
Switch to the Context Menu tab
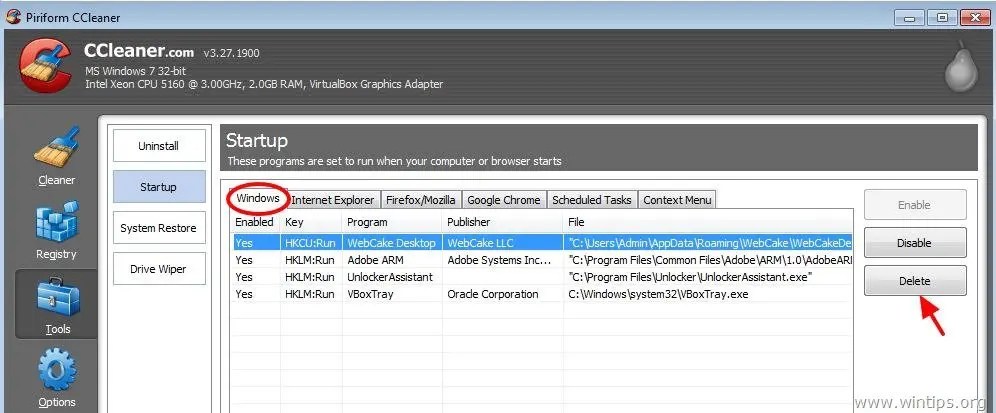click(x=677, y=200)
